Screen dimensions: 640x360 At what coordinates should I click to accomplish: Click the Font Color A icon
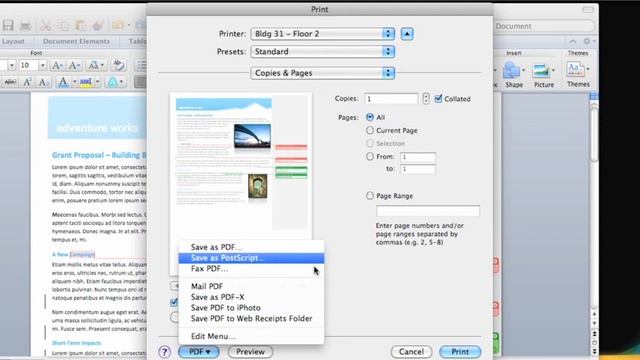(x=63, y=82)
